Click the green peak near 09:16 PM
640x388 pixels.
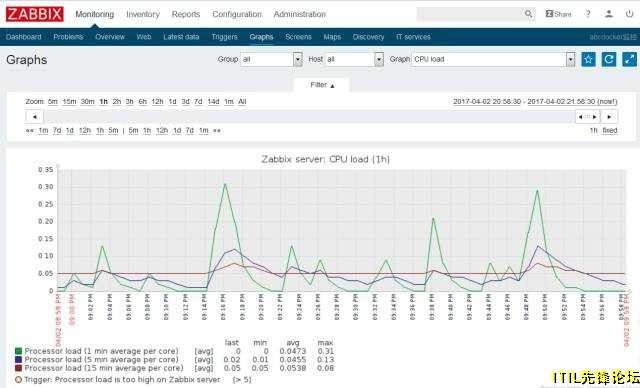coord(225,184)
